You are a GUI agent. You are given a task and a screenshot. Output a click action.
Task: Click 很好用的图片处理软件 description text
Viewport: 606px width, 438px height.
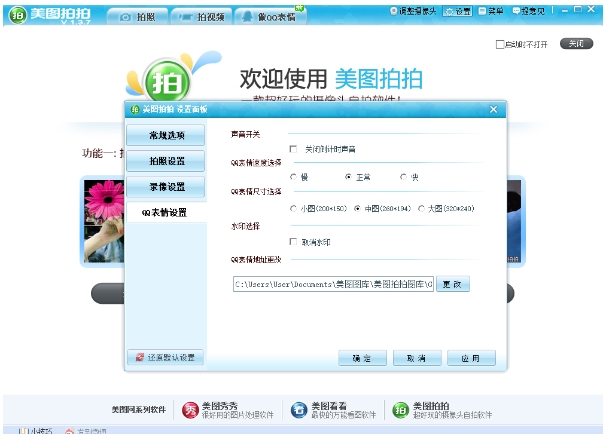point(238,415)
